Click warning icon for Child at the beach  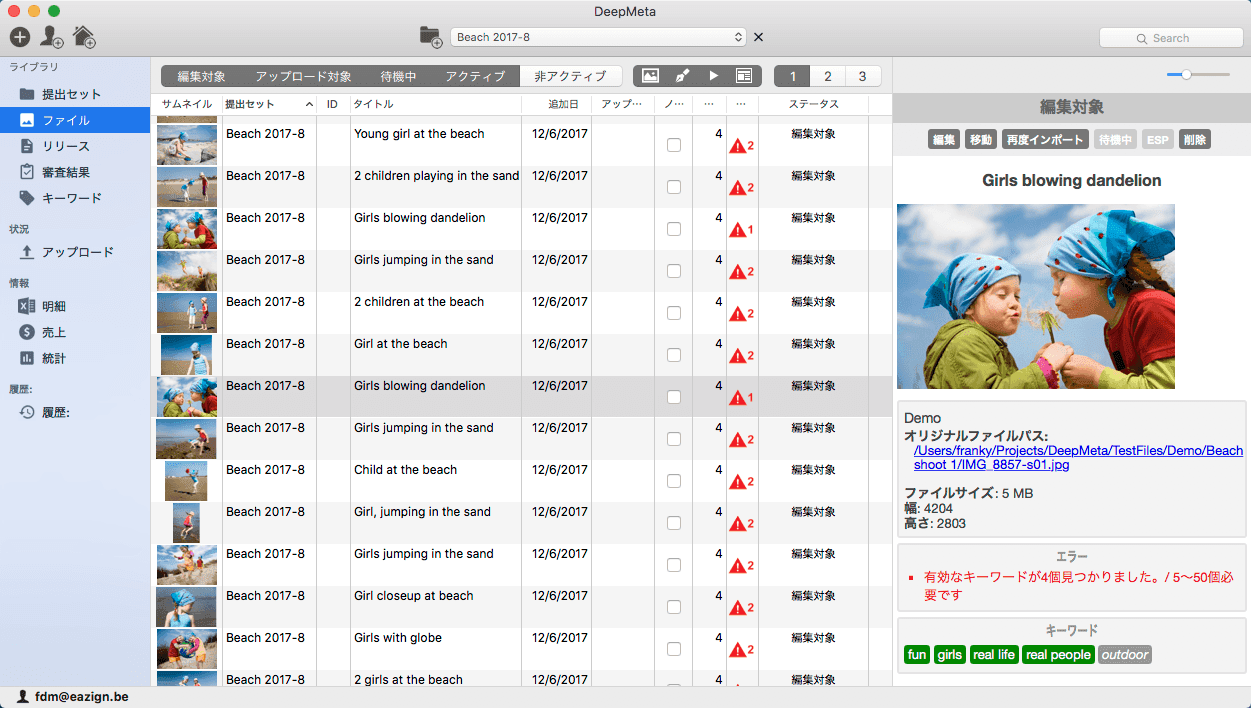[x=737, y=482]
